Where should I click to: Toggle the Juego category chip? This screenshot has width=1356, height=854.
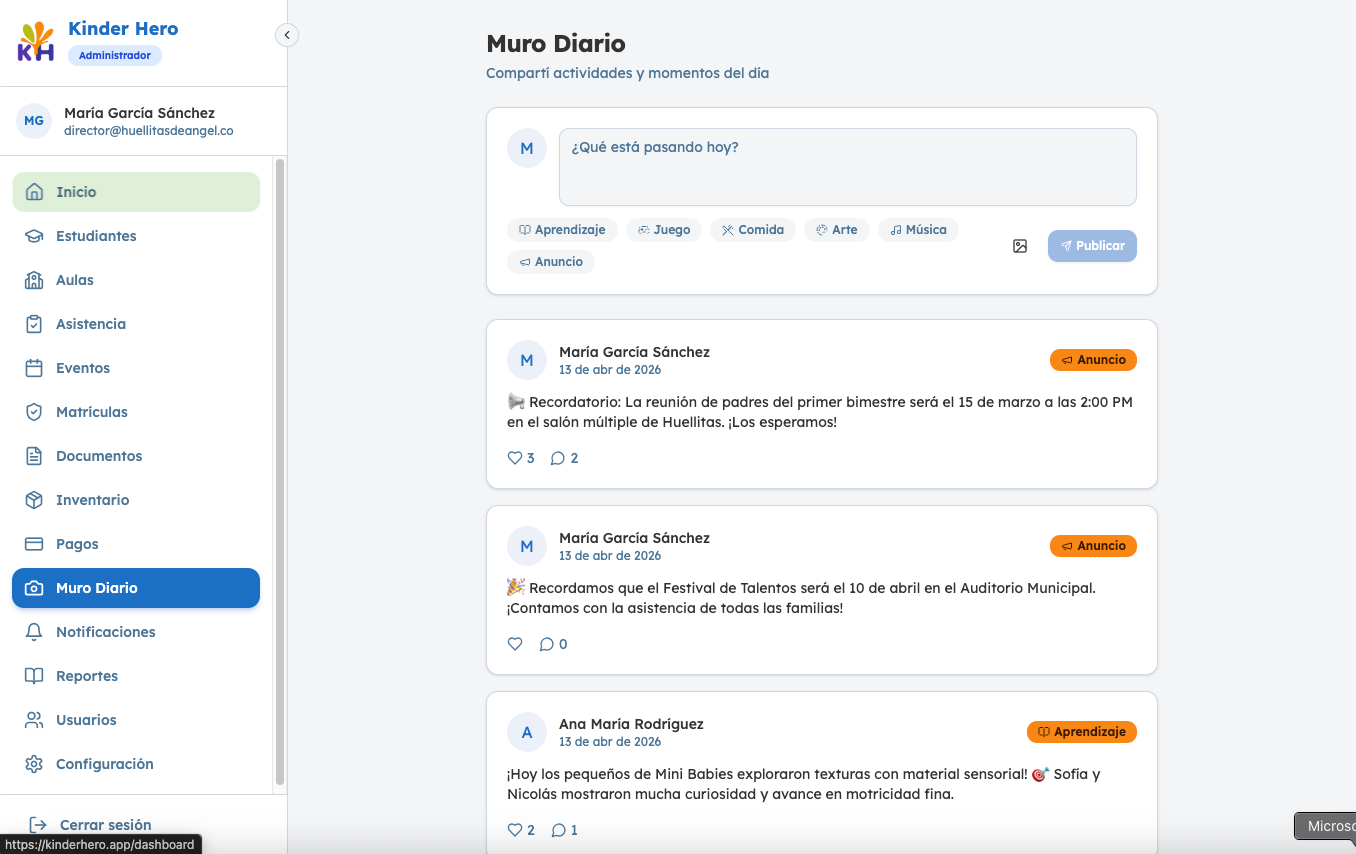[664, 230]
